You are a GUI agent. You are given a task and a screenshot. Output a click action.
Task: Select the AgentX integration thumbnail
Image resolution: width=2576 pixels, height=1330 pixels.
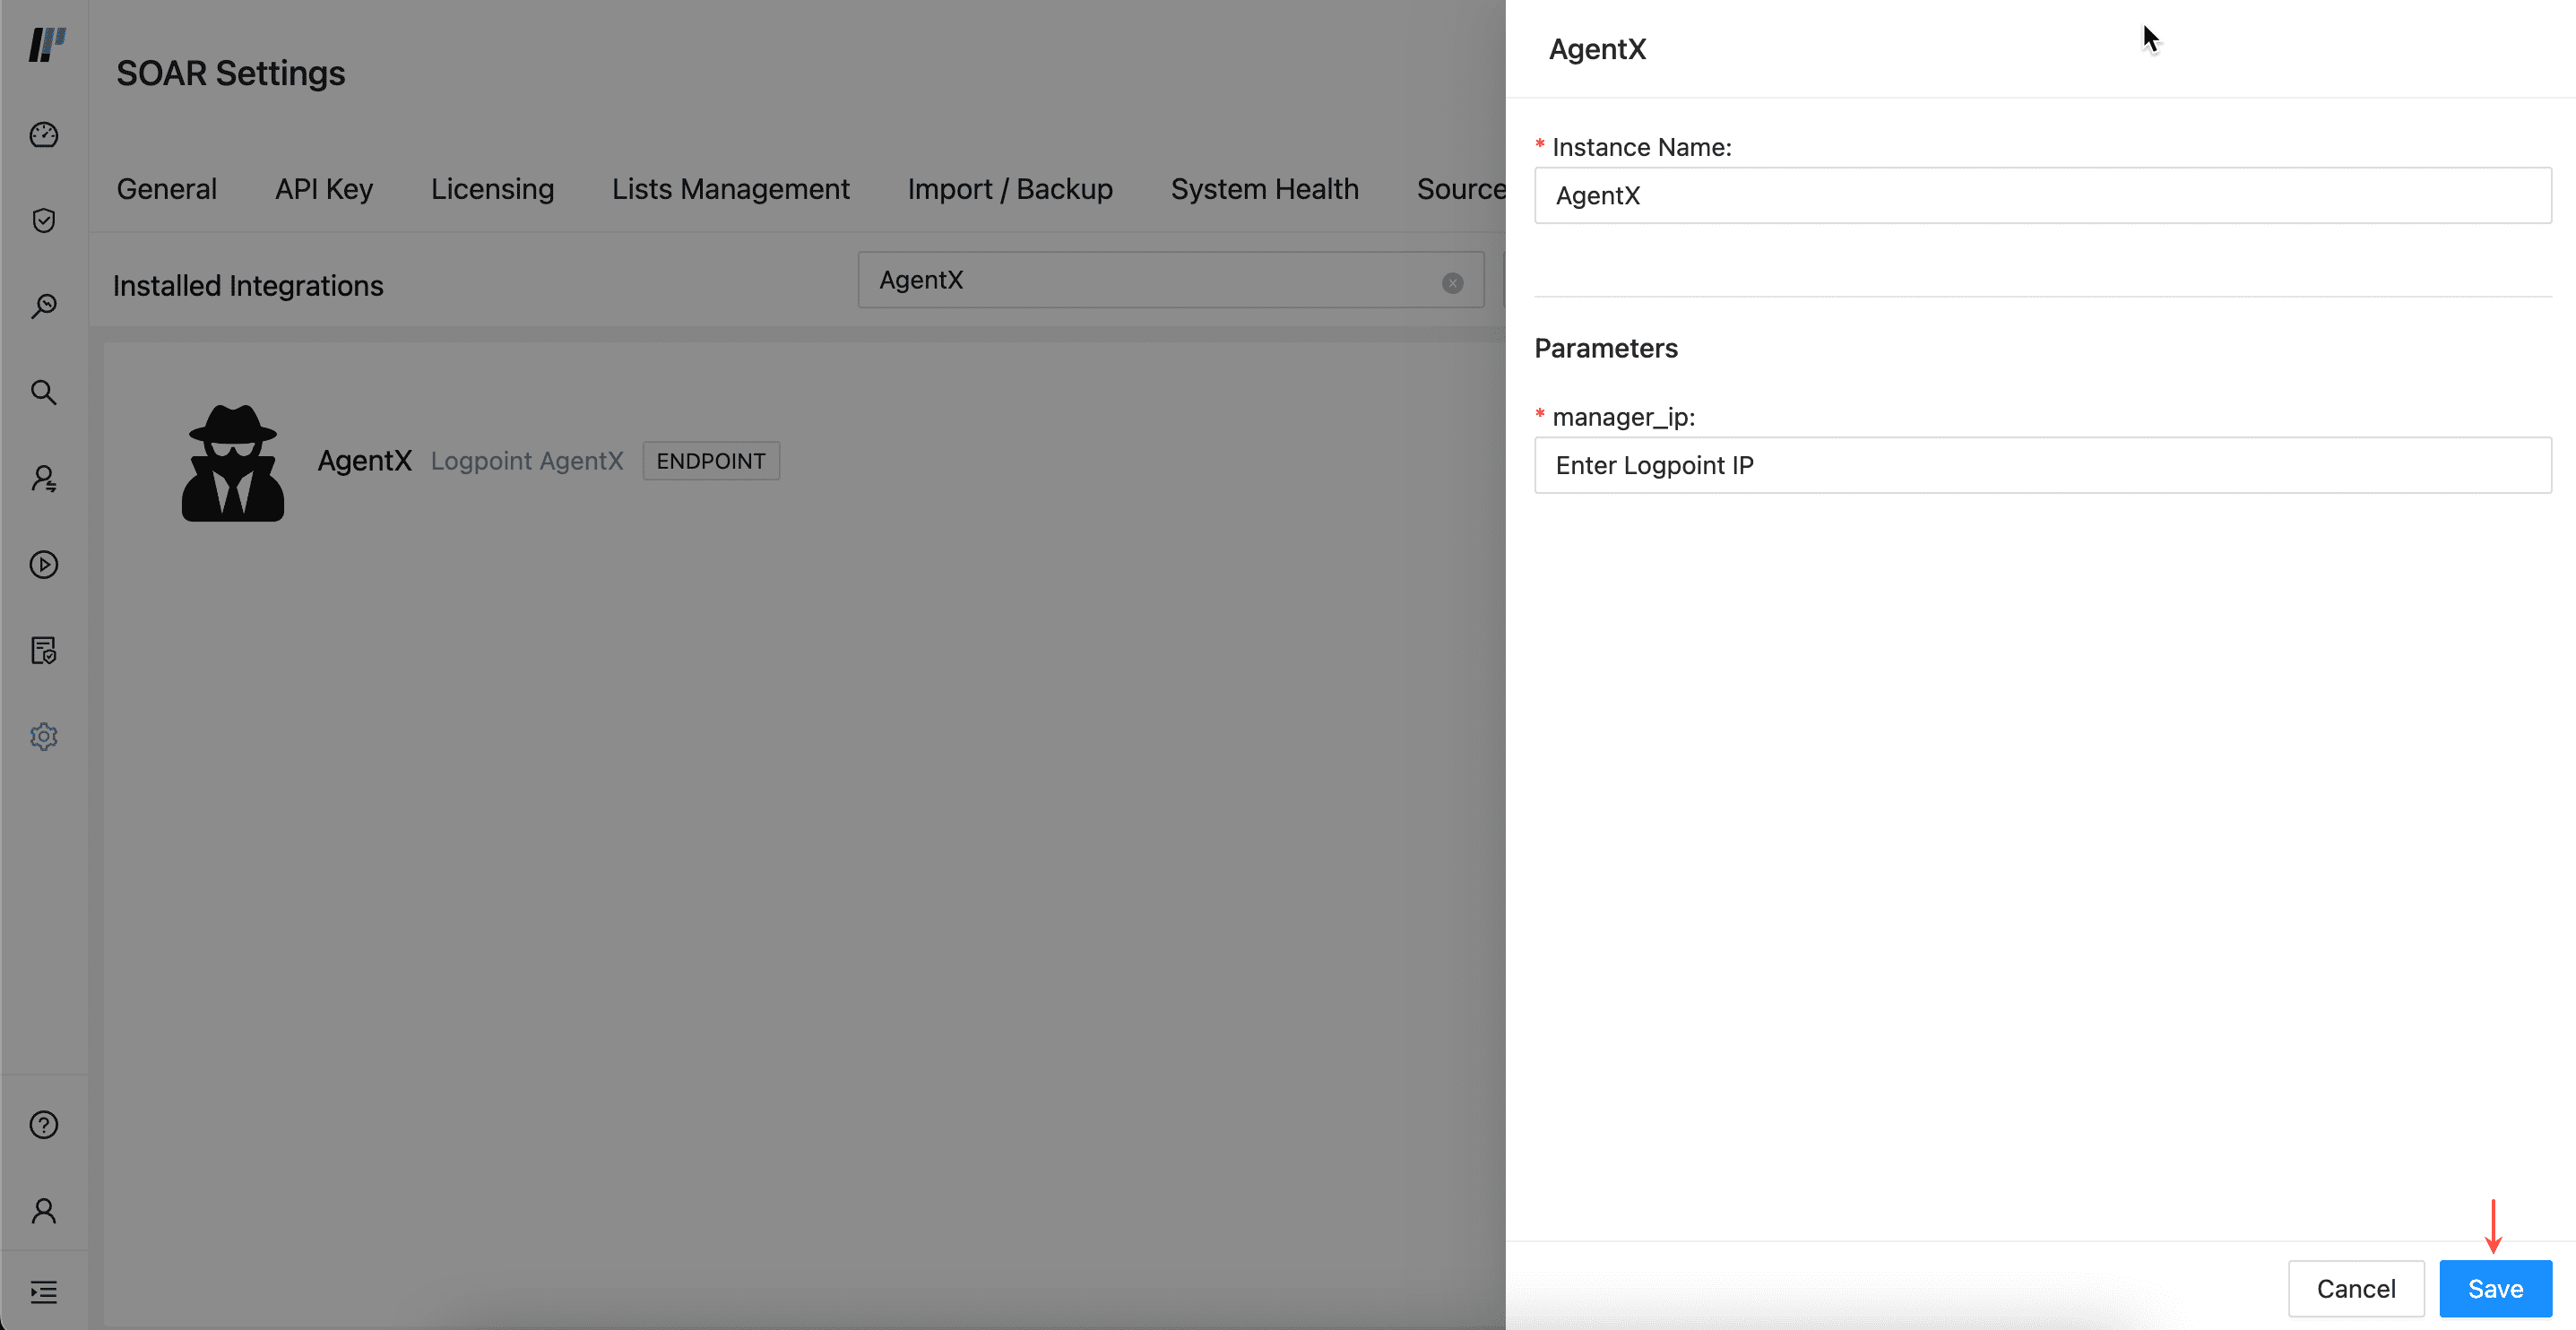[233, 462]
